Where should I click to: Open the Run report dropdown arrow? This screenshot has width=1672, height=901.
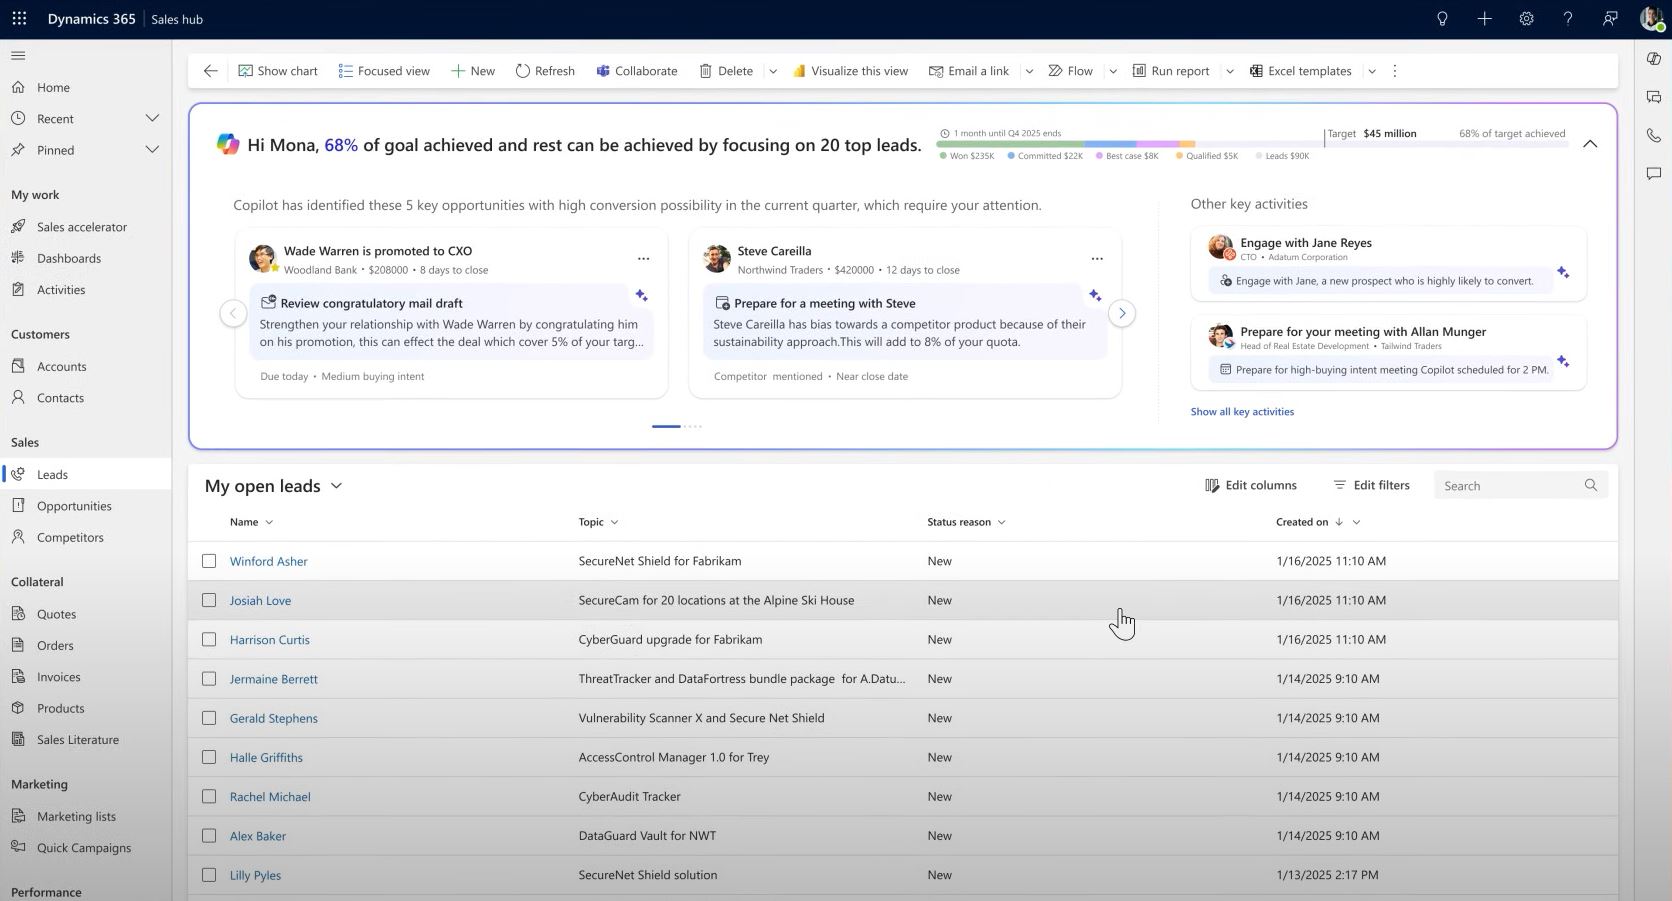pos(1230,71)
